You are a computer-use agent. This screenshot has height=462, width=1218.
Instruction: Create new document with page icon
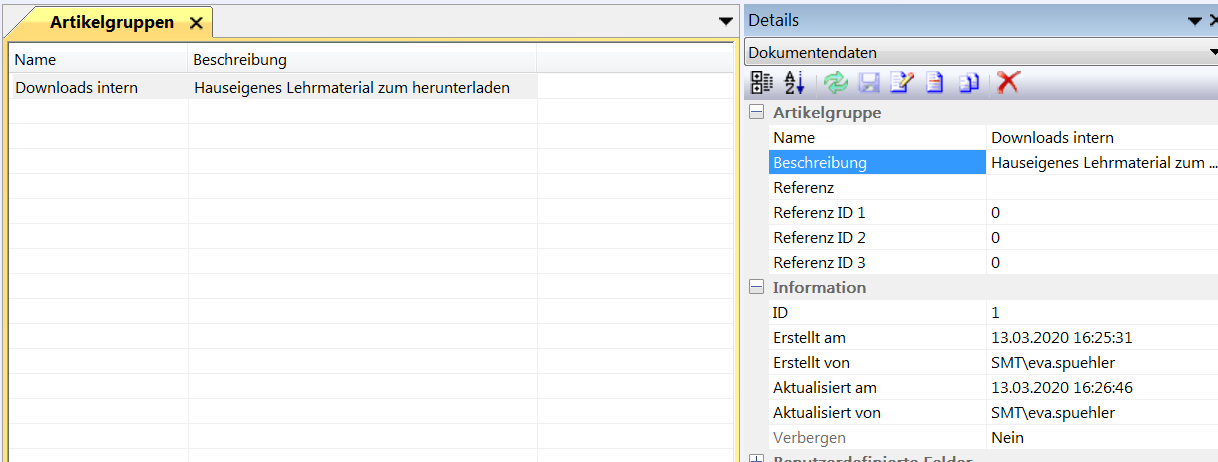tap(934, 84)
